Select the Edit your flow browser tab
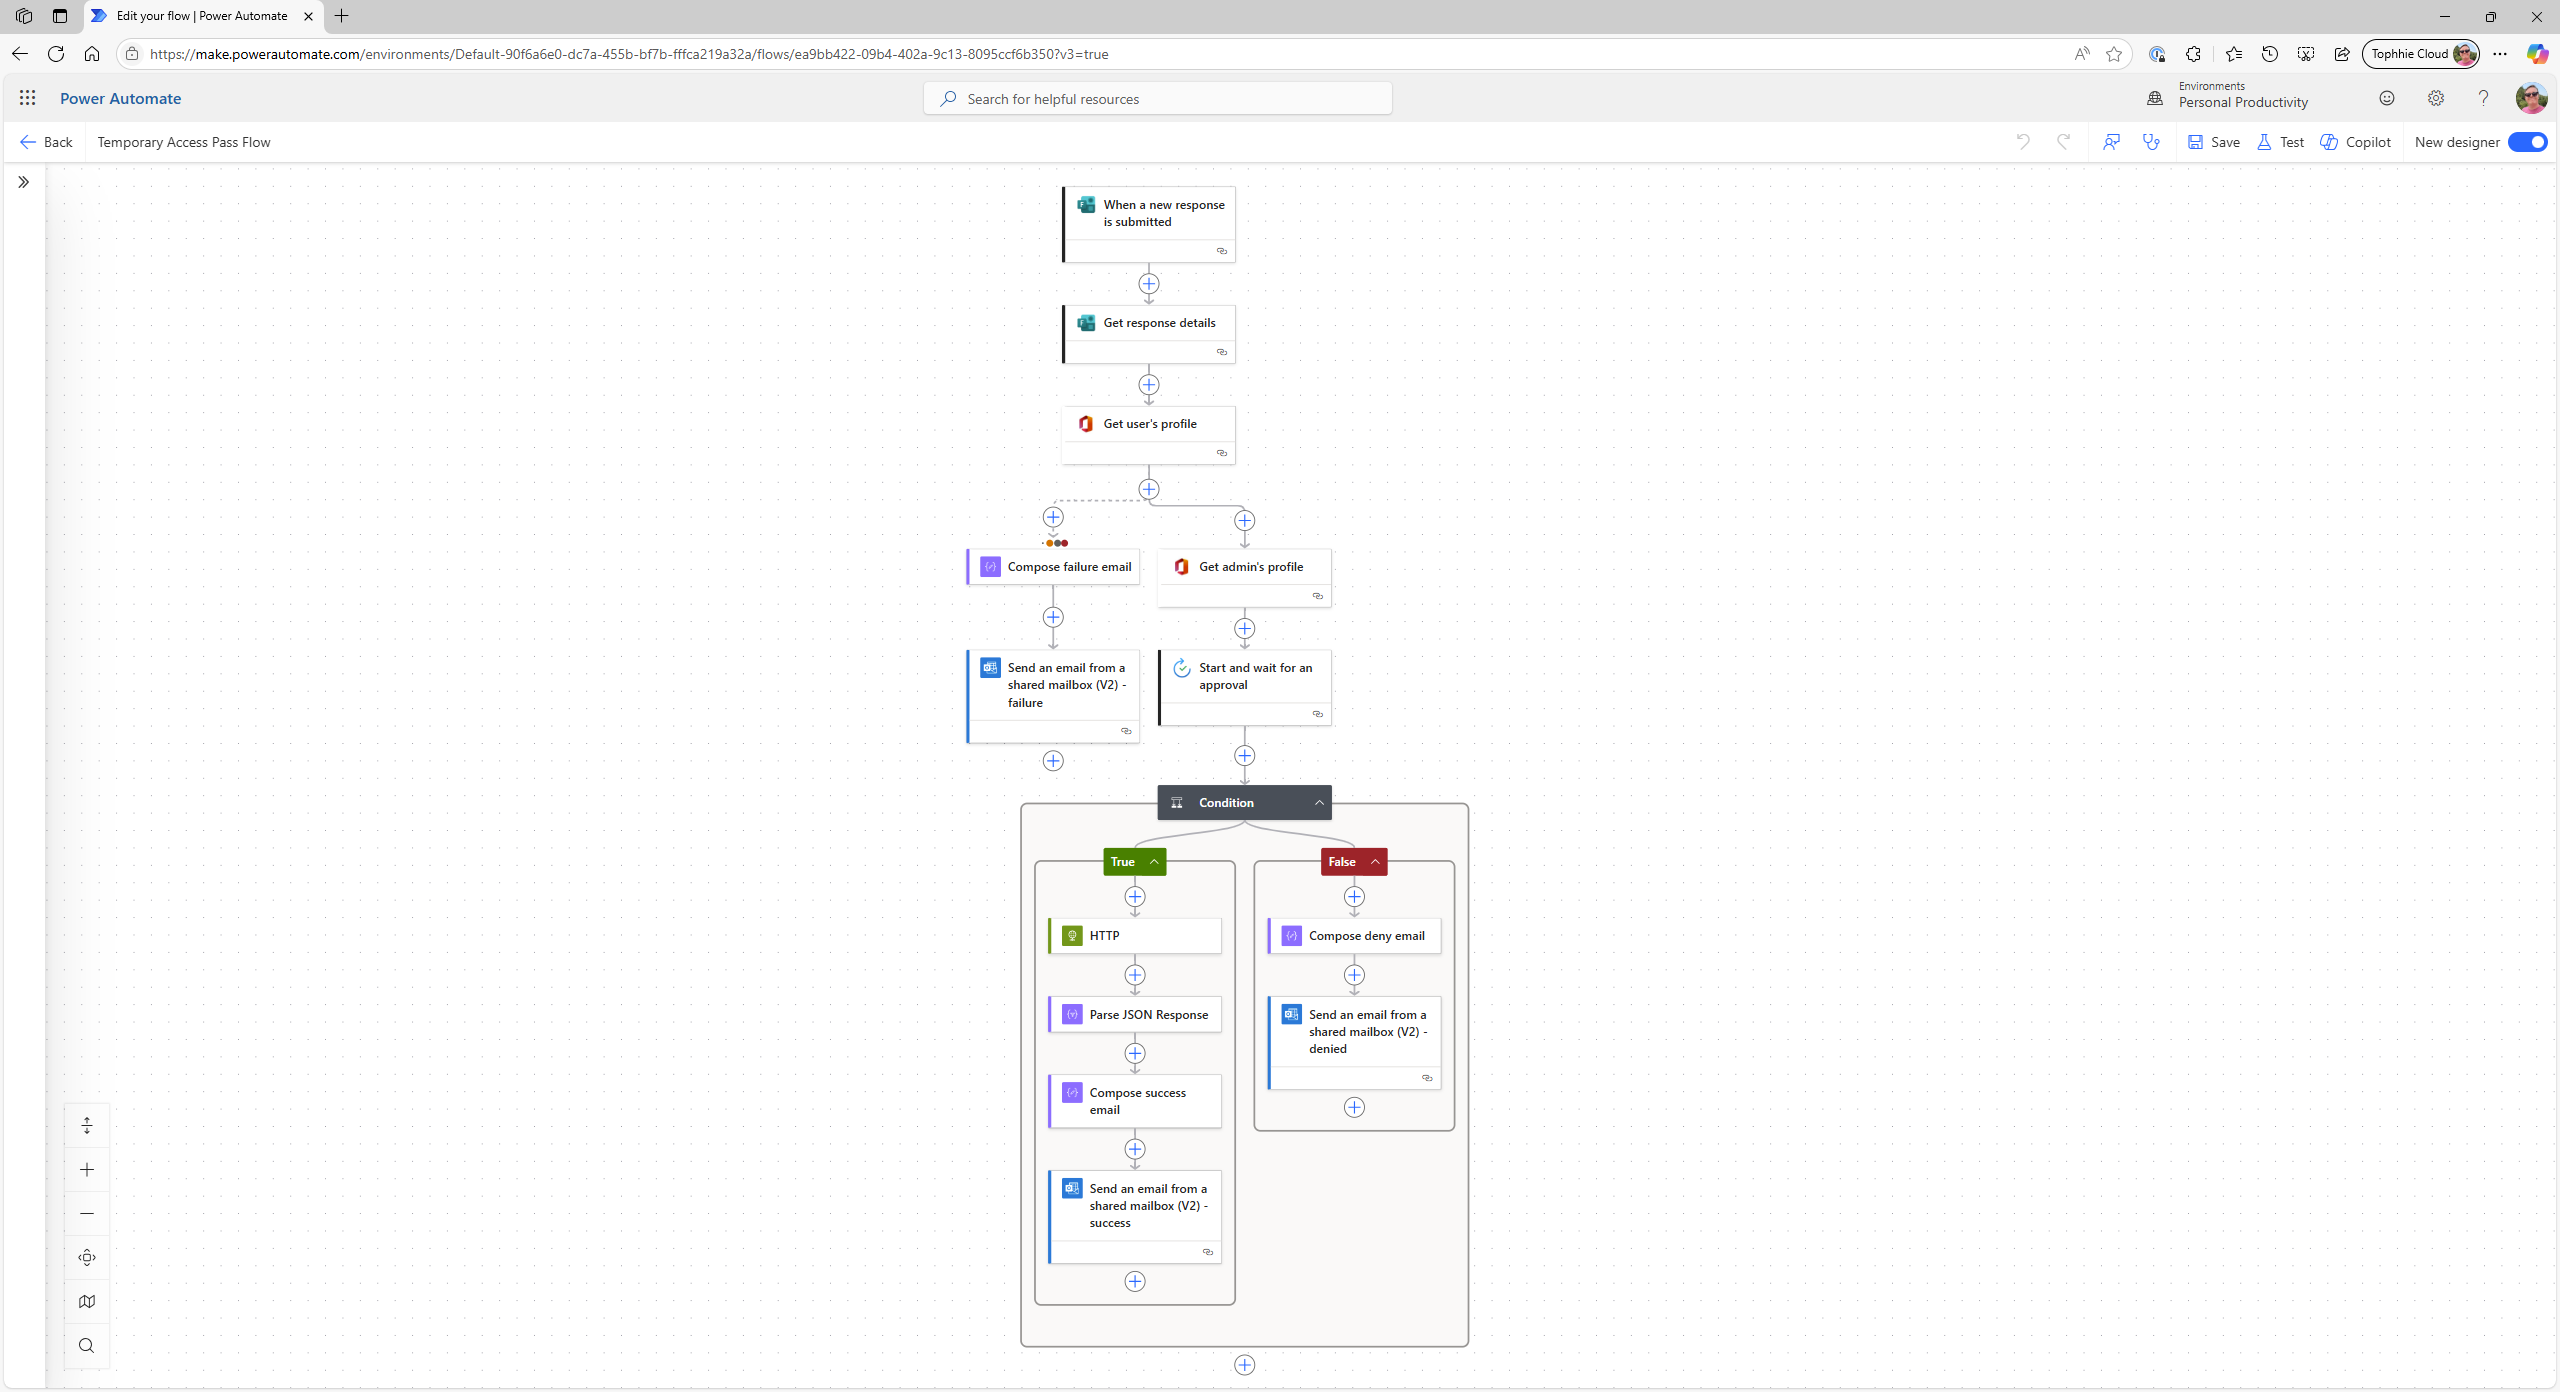 click(201, 16)
